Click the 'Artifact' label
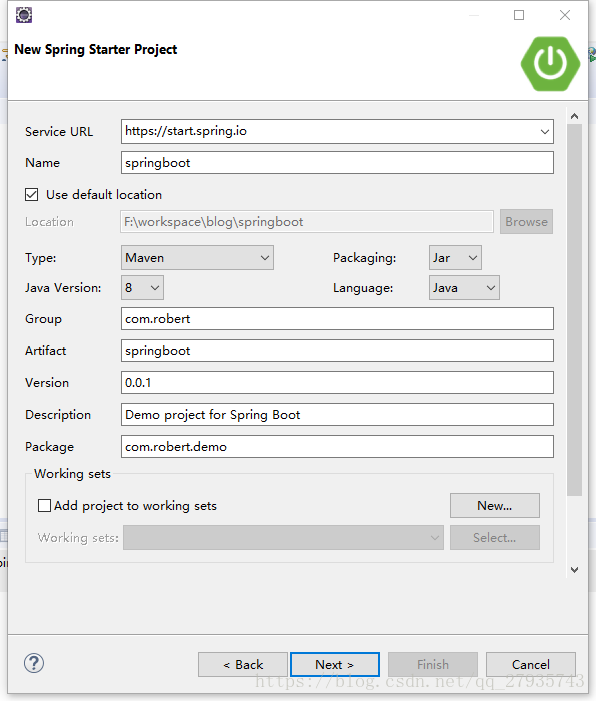This screenshot has width=596, height=701. [x=46, y=350]
